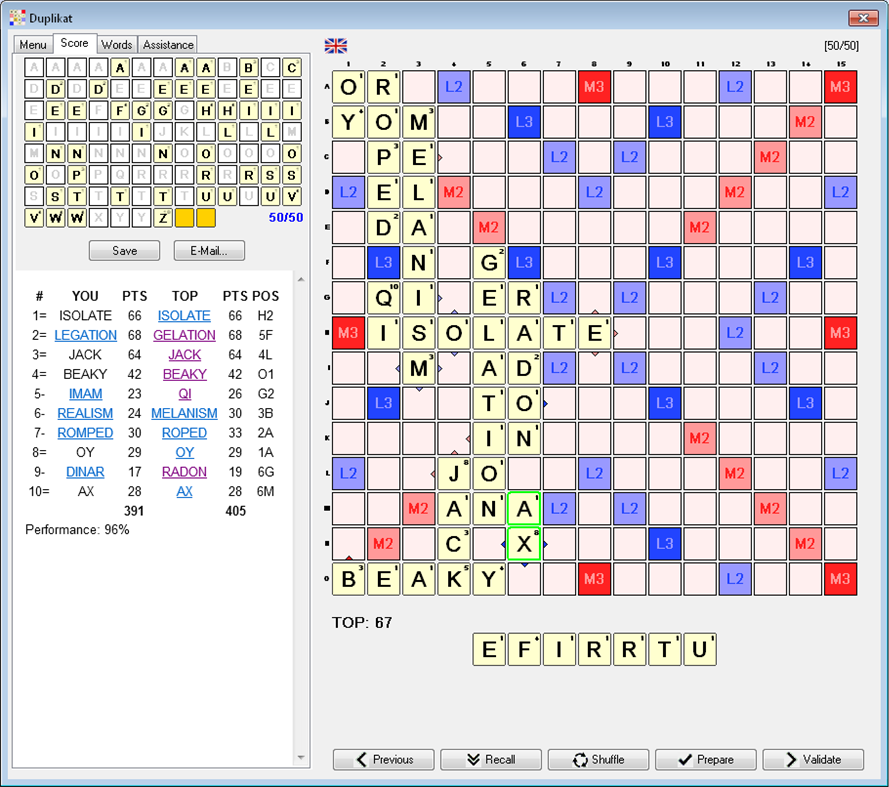889x787 pixels.
Task: Click the G tile on the board
Action: [x=489, y=263]
